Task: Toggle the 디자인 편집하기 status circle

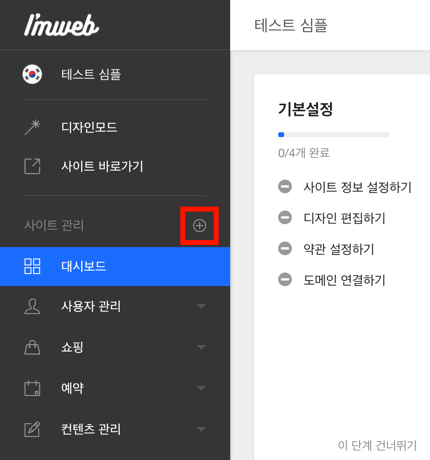Action: click(x=285, y=218)
